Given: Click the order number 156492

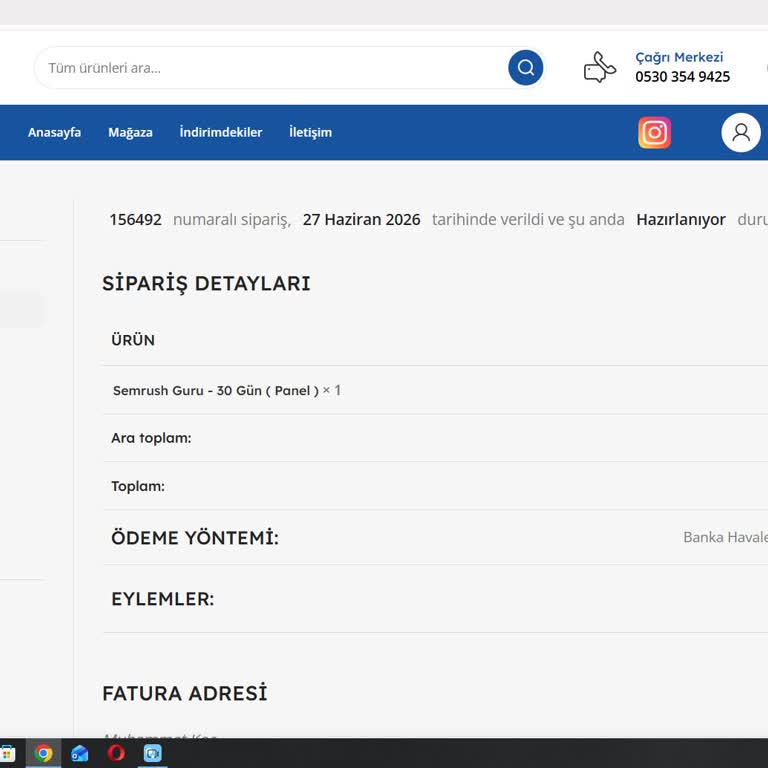Looking at the screenshot, I should (x=136, y=219).
